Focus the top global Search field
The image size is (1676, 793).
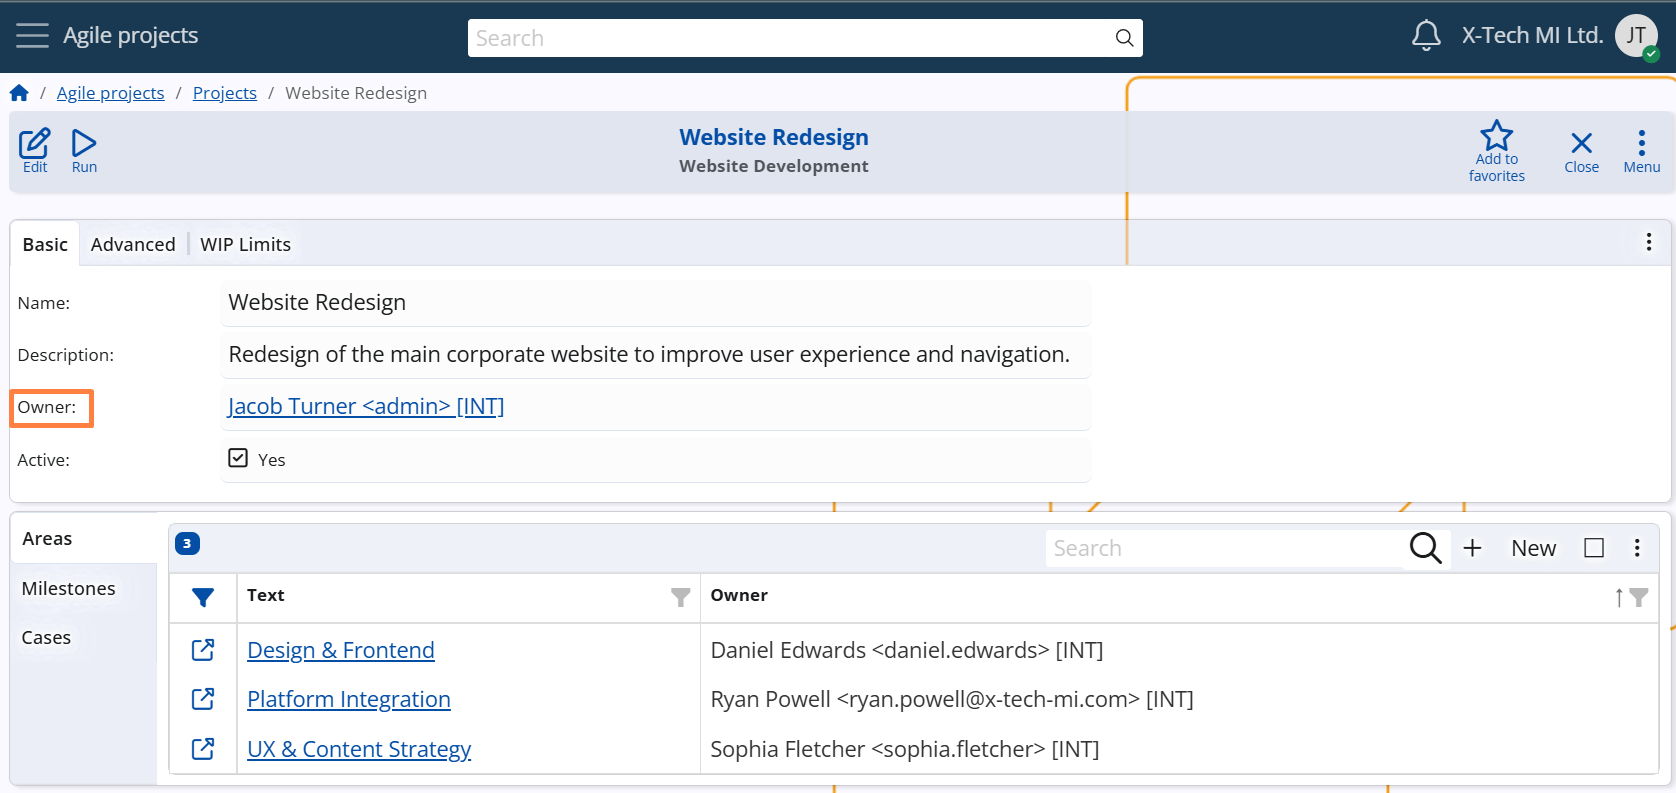pos(790,38)
